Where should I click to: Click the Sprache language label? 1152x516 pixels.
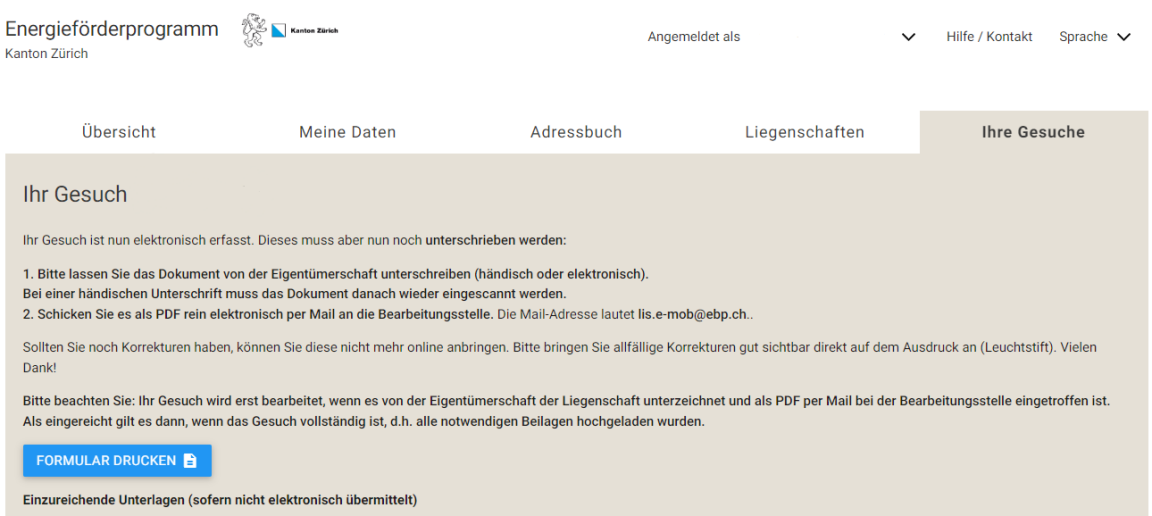[1083, 37]
